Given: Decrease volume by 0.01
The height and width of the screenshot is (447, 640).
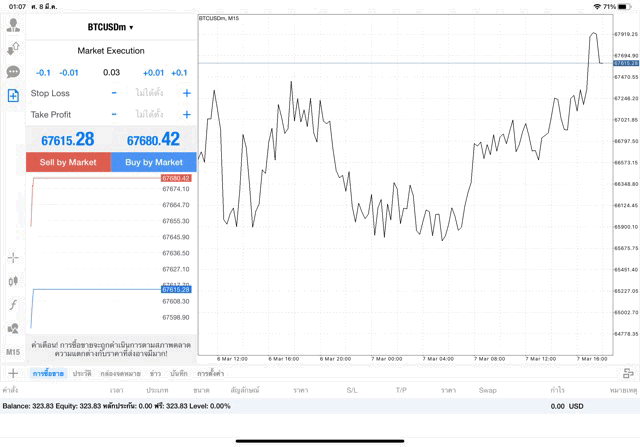Looking at the screenshot, I should (x=69, y=73).
